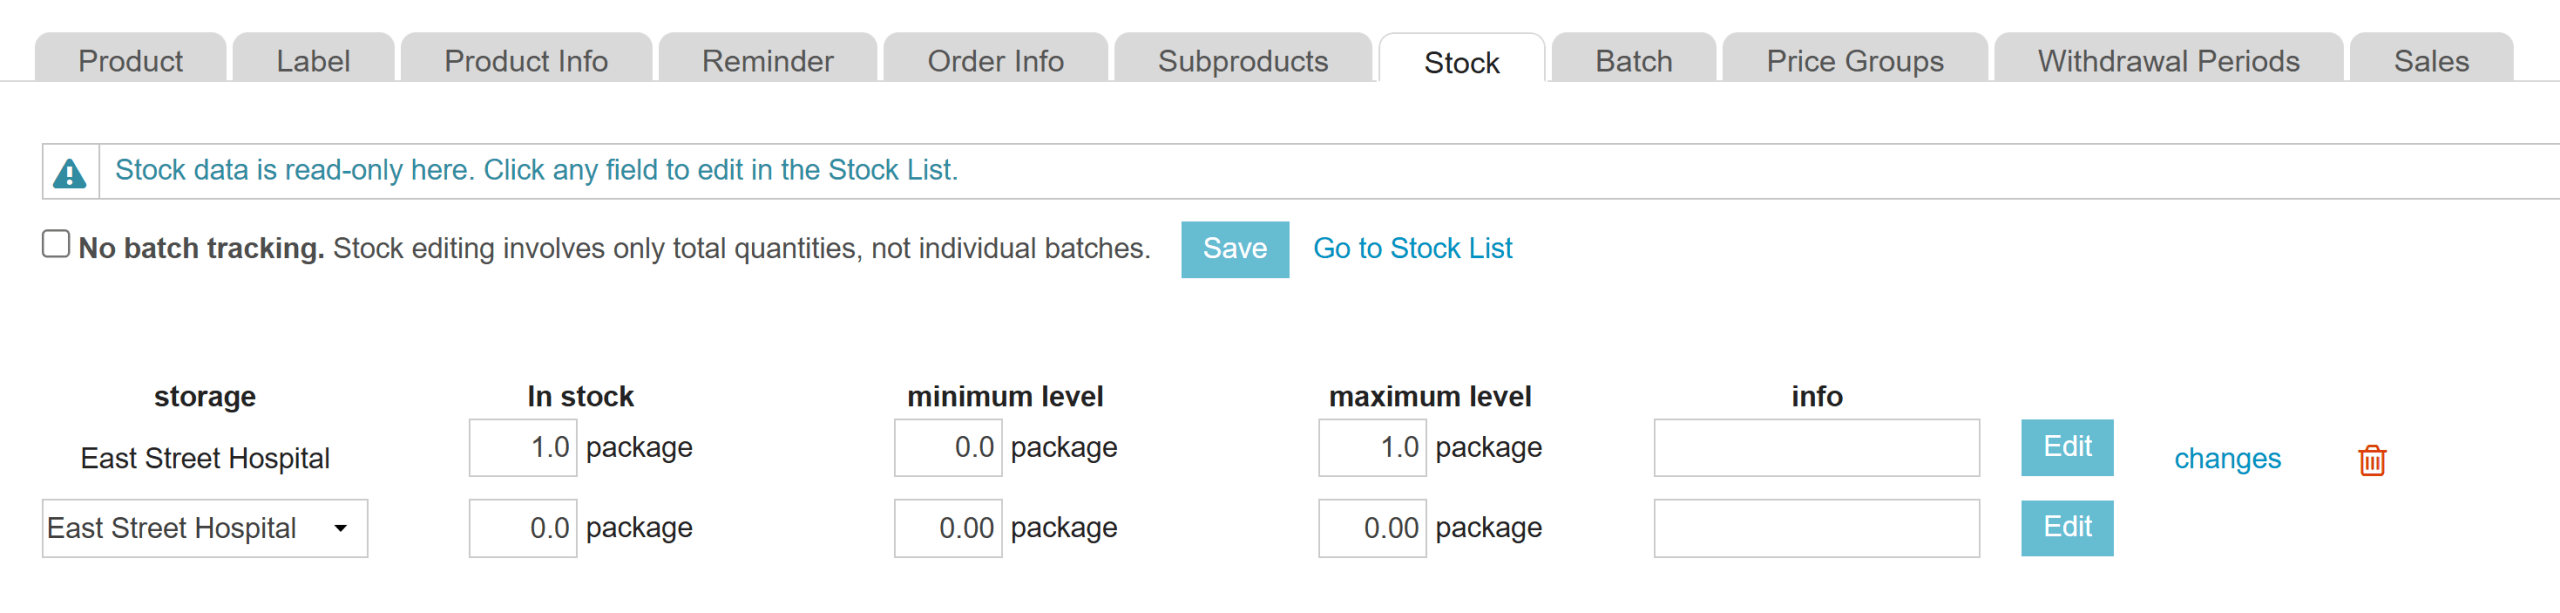The height and width of the screenshot is (613, 2560).
Task: Switch to the Batch tab
Action: [x=1633, y=61]
